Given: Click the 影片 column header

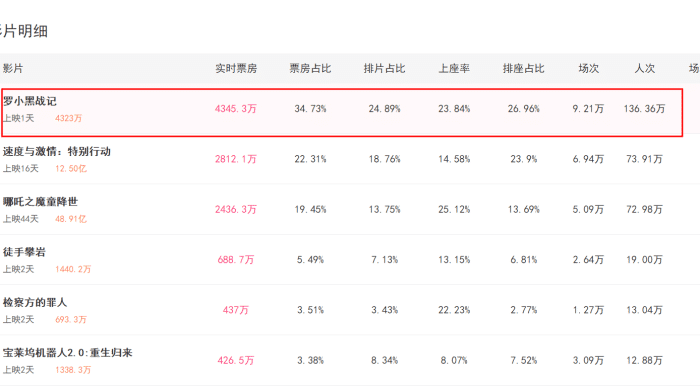Looking at the screenshot, I should (13, 69).
